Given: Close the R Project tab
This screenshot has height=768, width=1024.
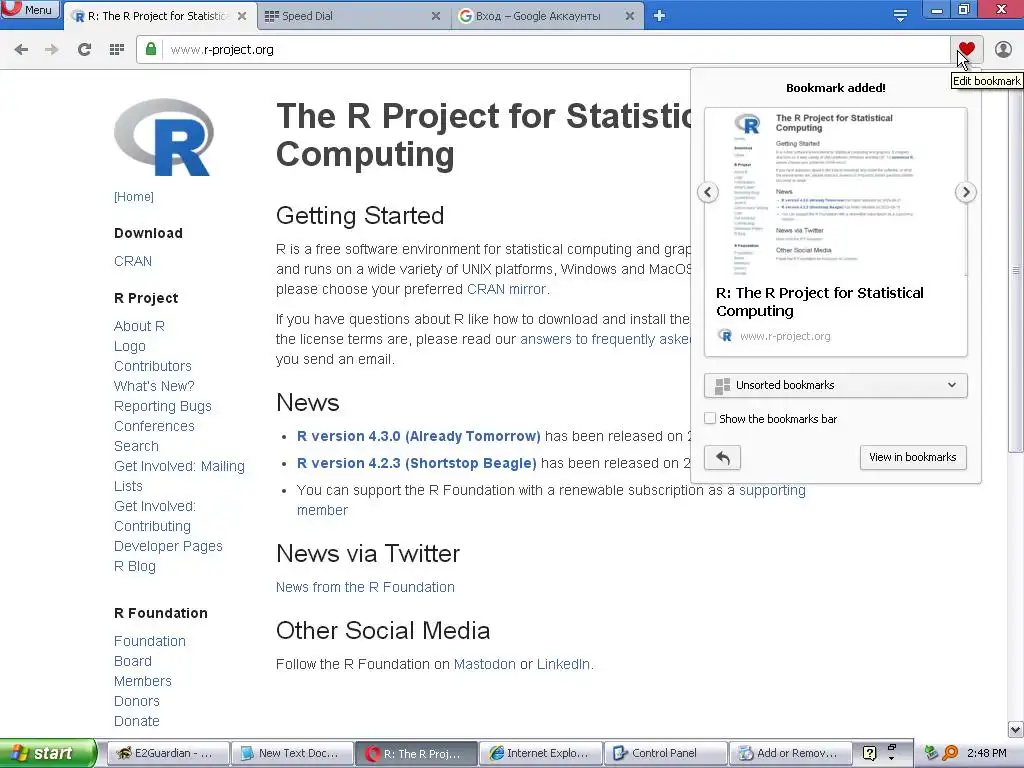Looking at the screenshot, I should tap(242, 16).
